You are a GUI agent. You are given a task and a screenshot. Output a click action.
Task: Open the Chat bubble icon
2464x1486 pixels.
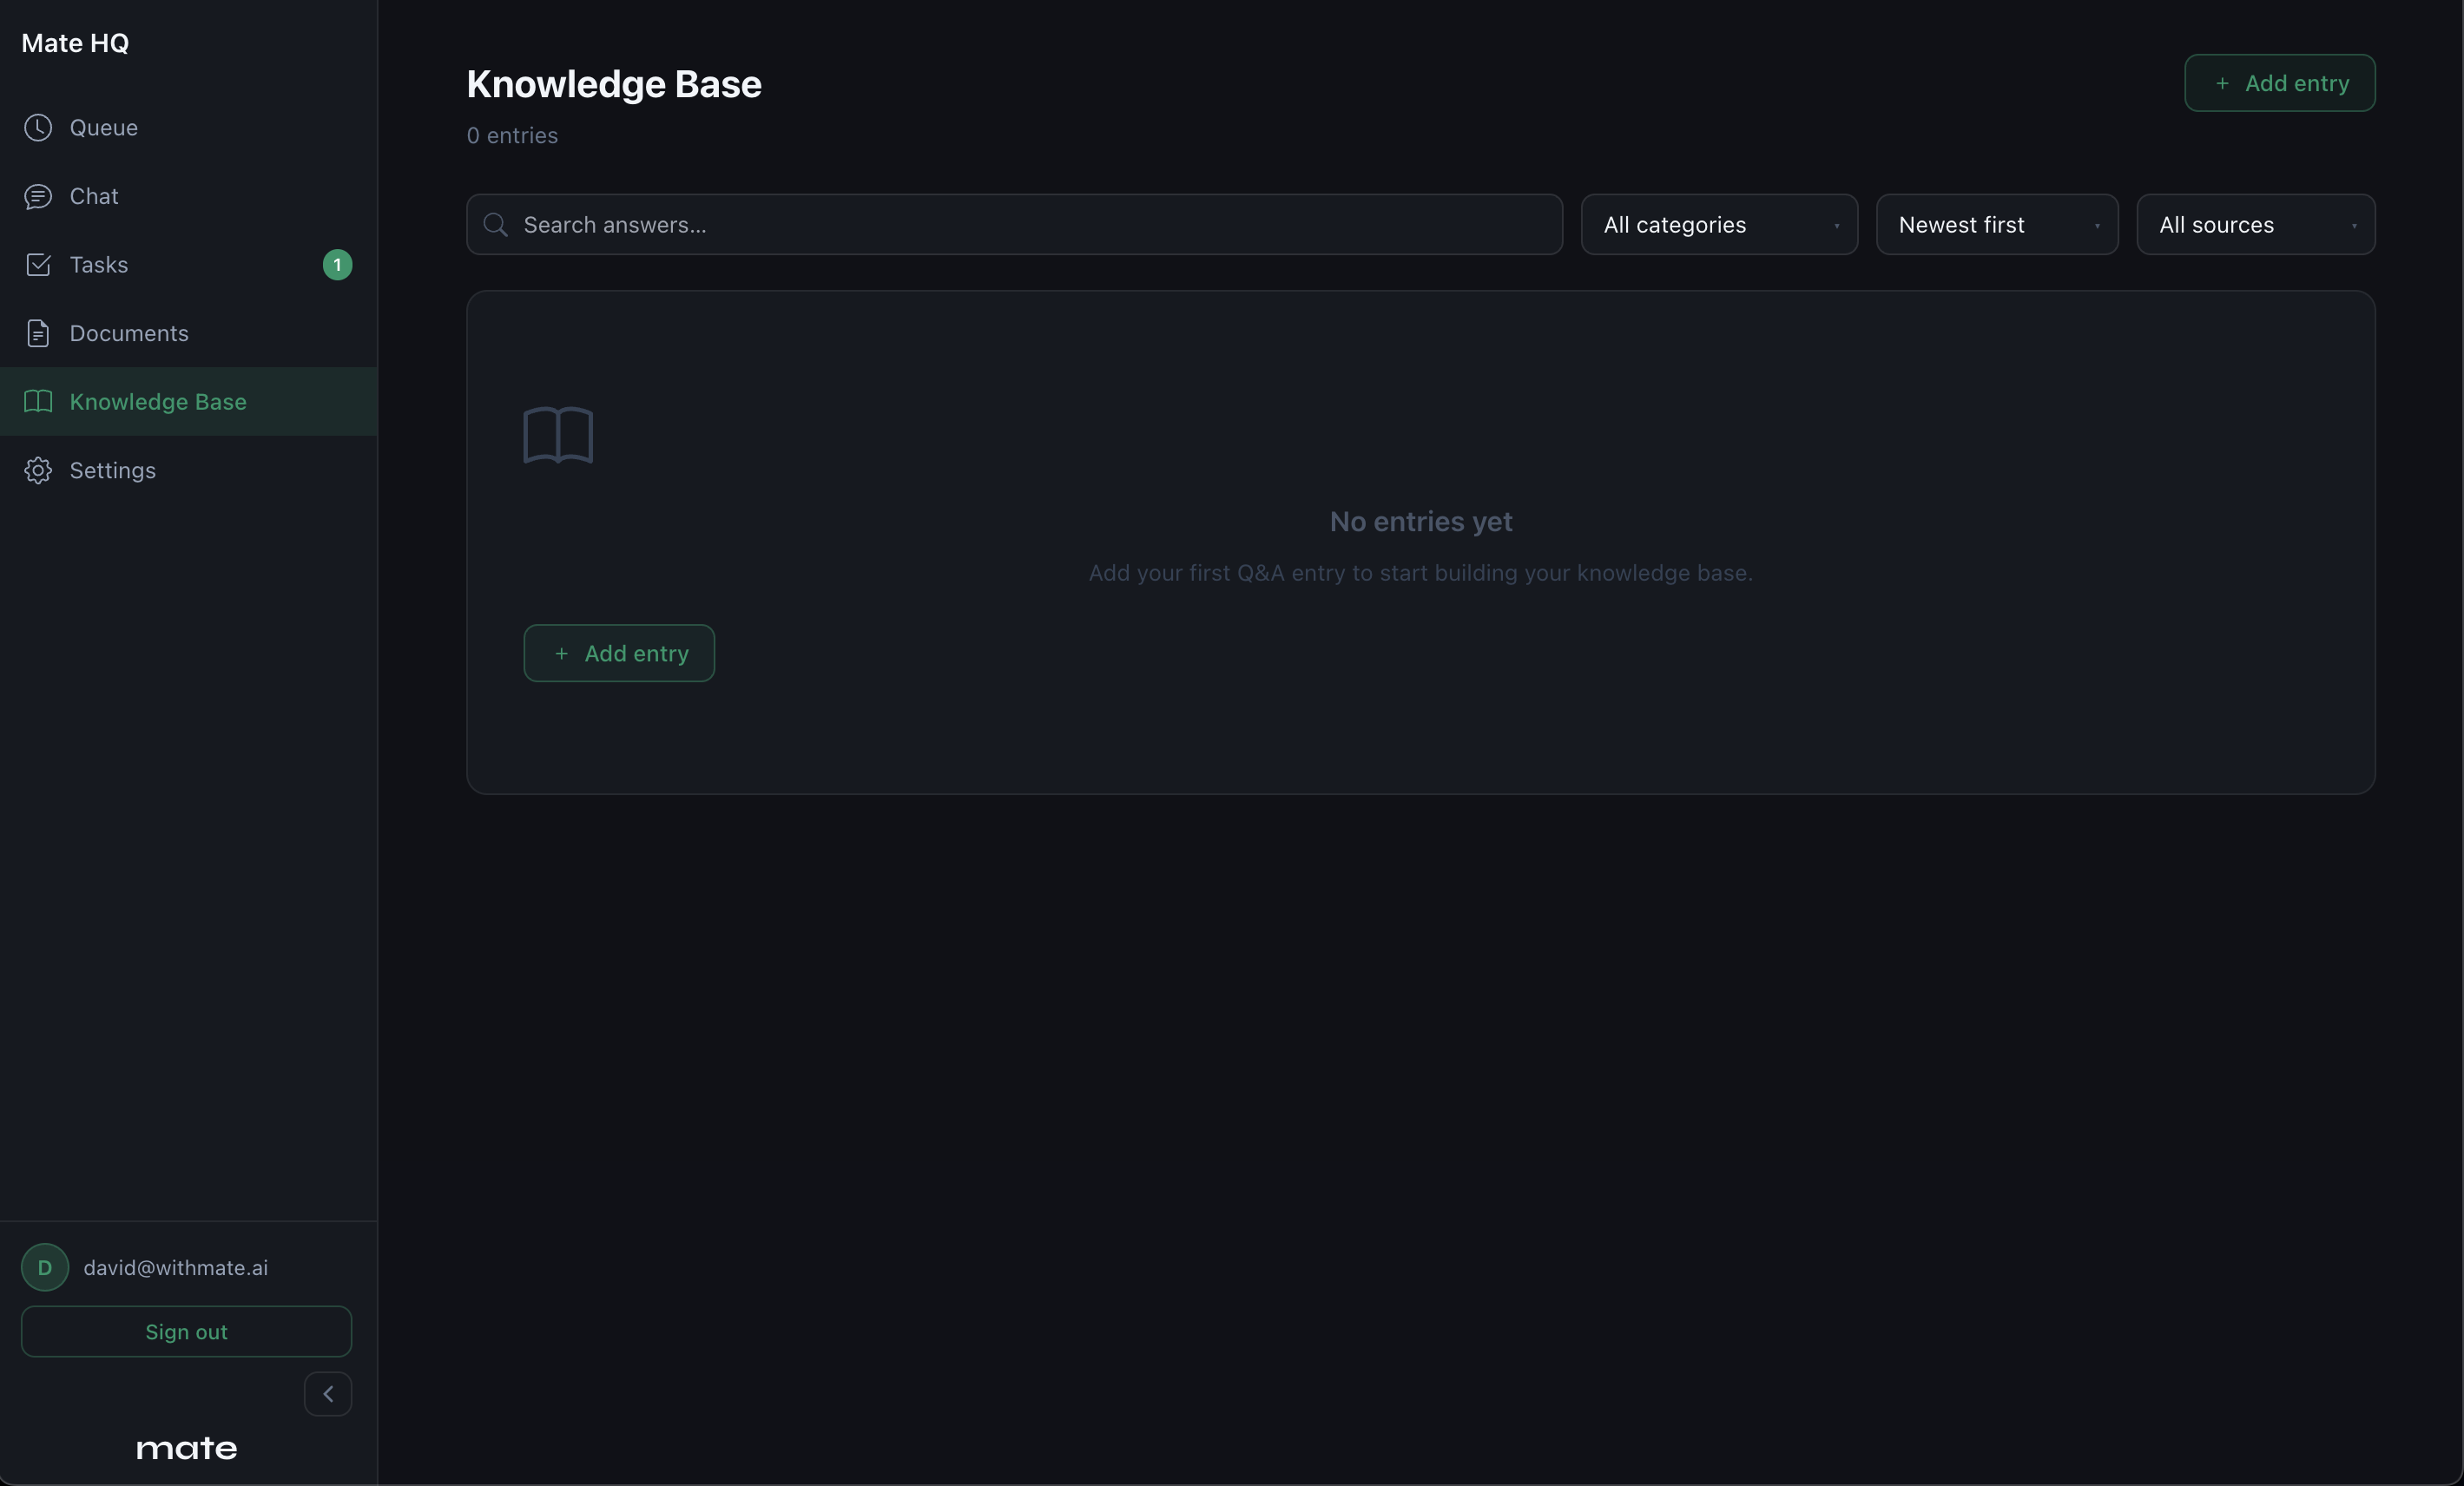38,196
